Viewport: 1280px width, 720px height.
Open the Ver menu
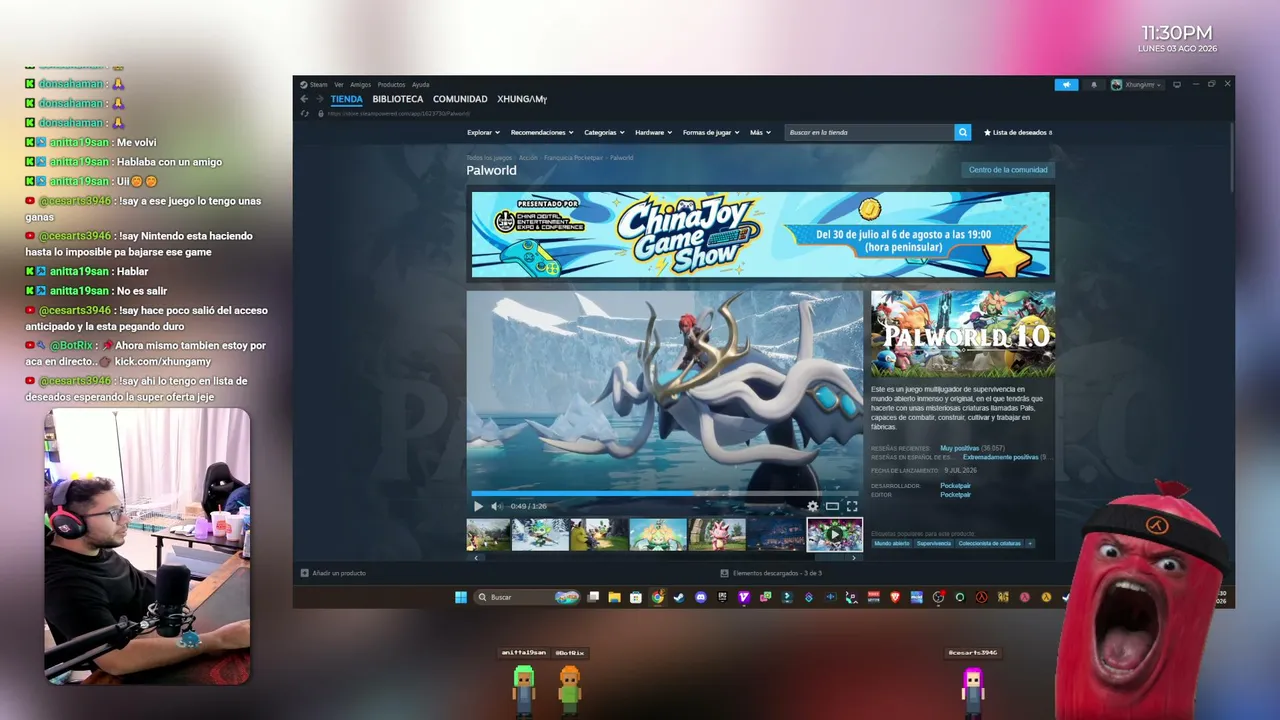(339, 85)
